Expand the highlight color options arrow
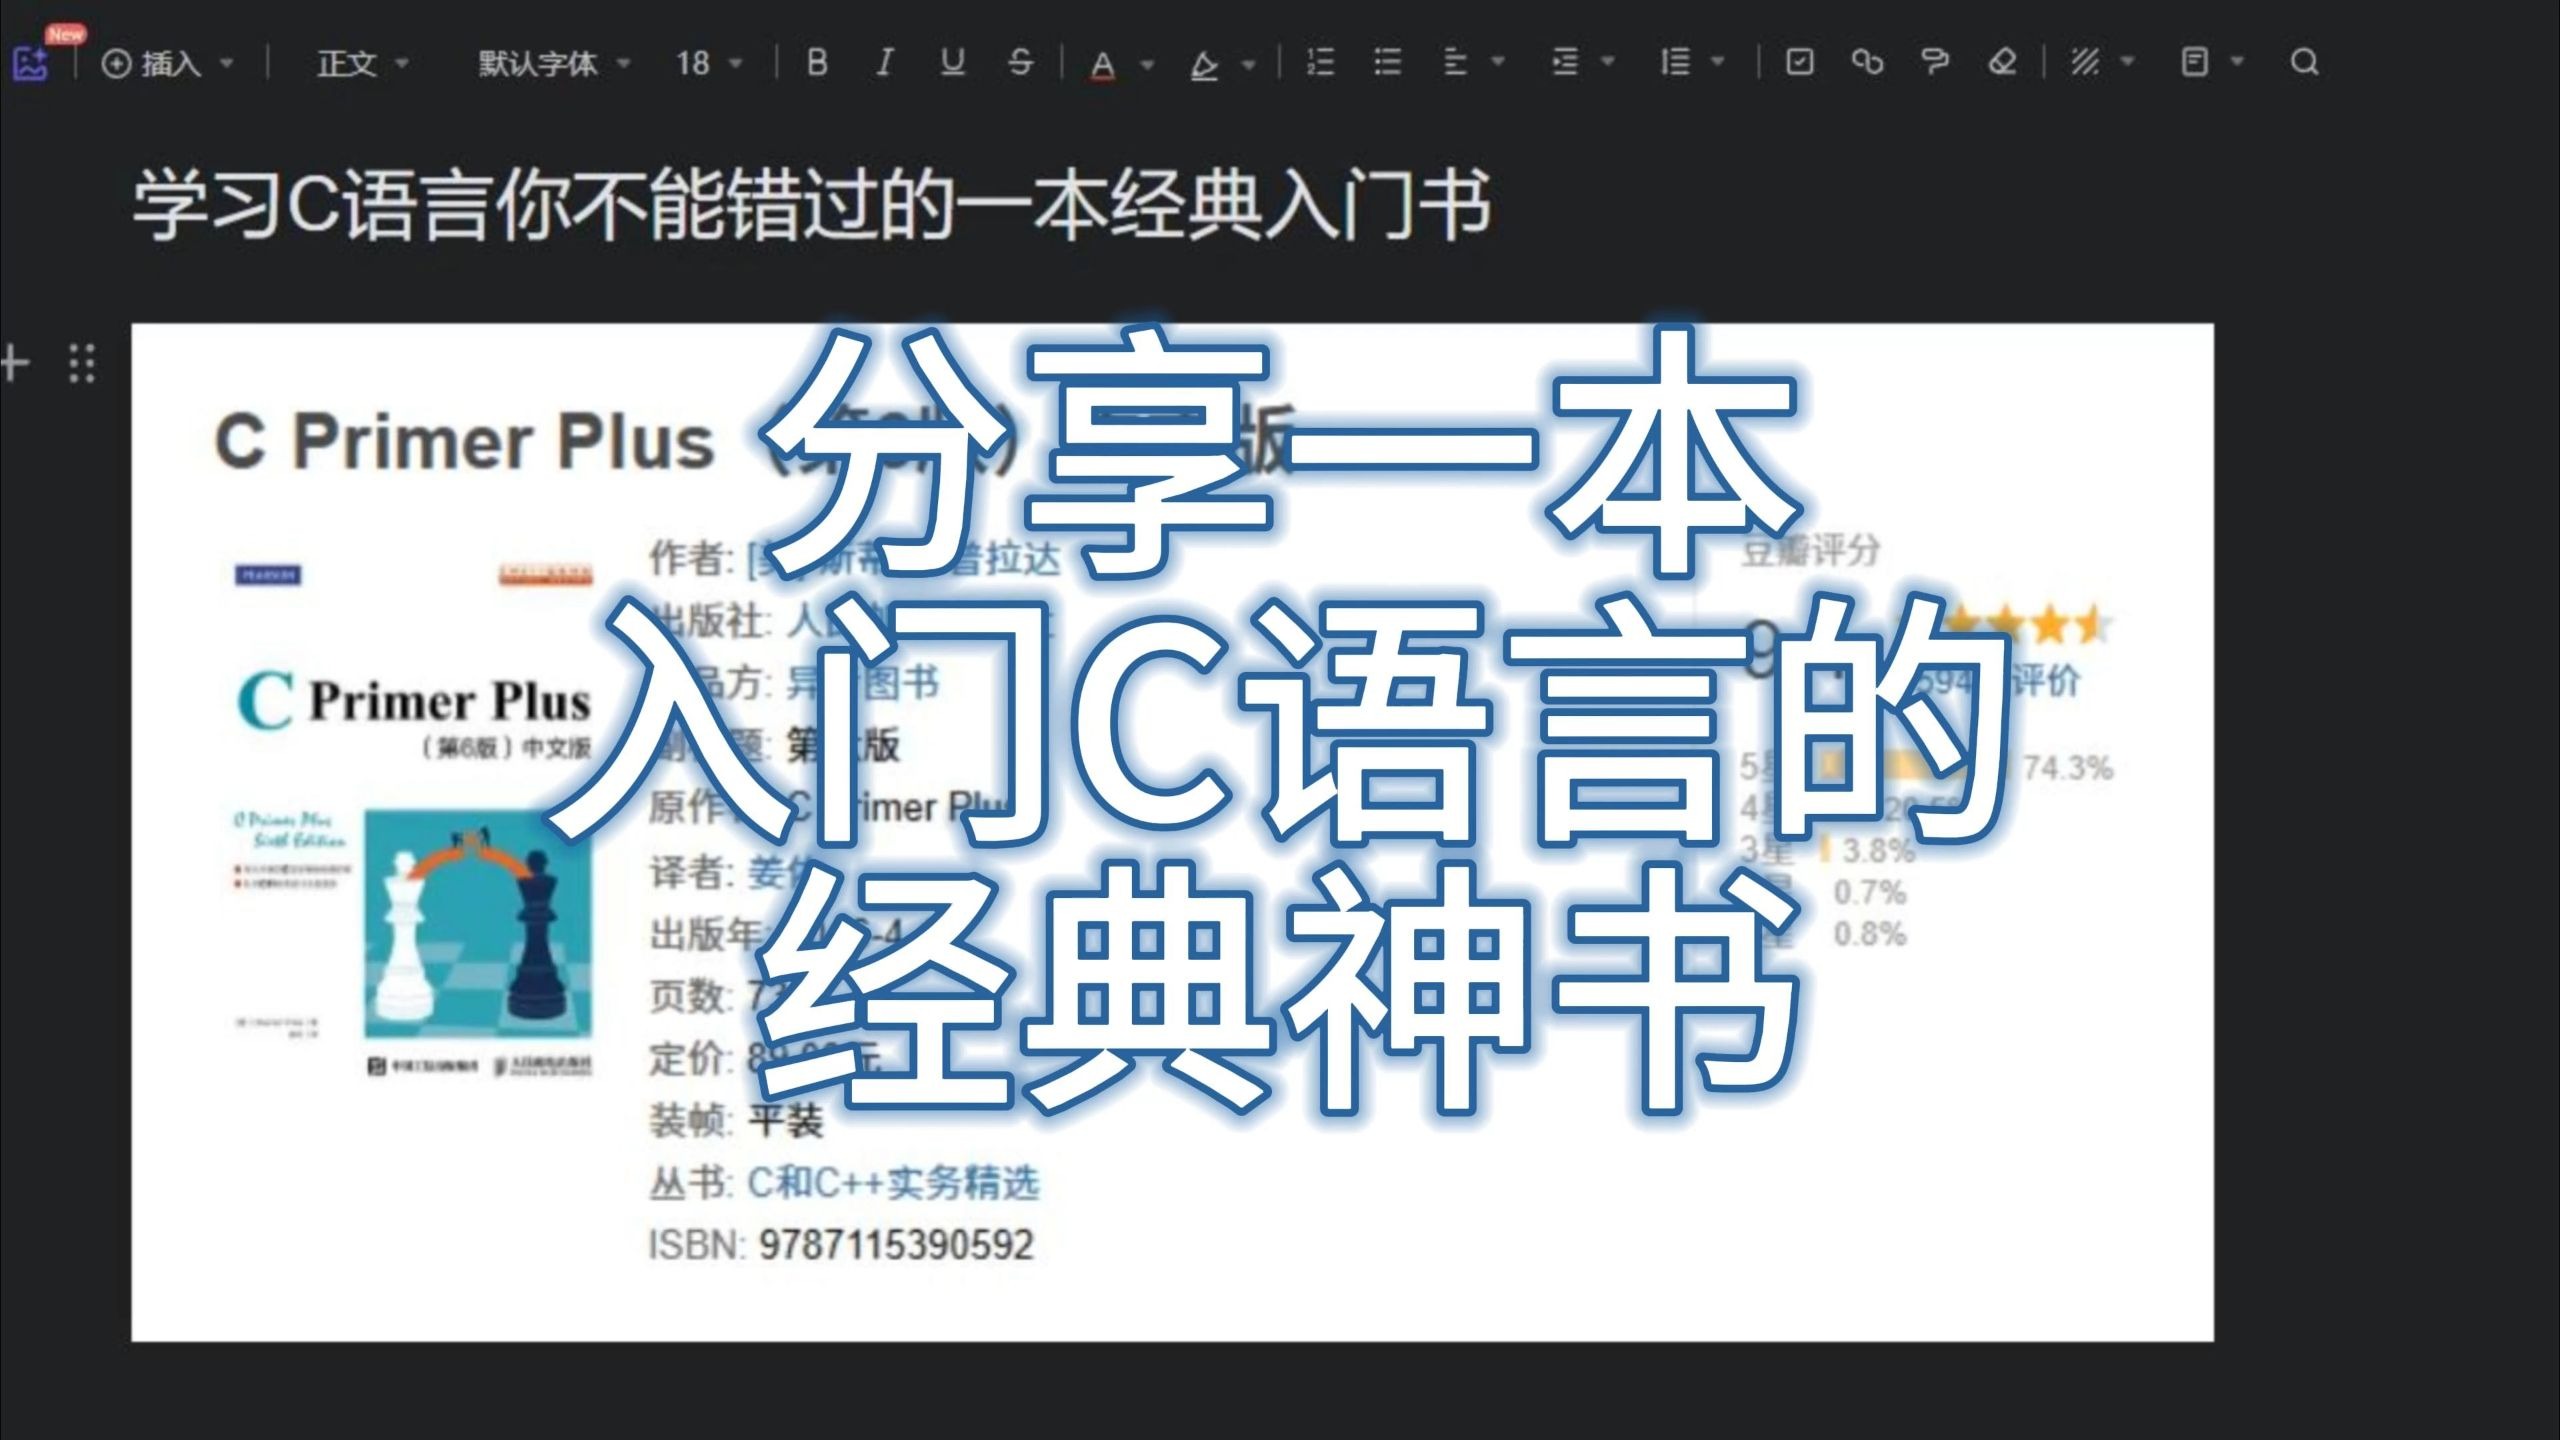The image size is (2560, 1440). point(1249,64)
